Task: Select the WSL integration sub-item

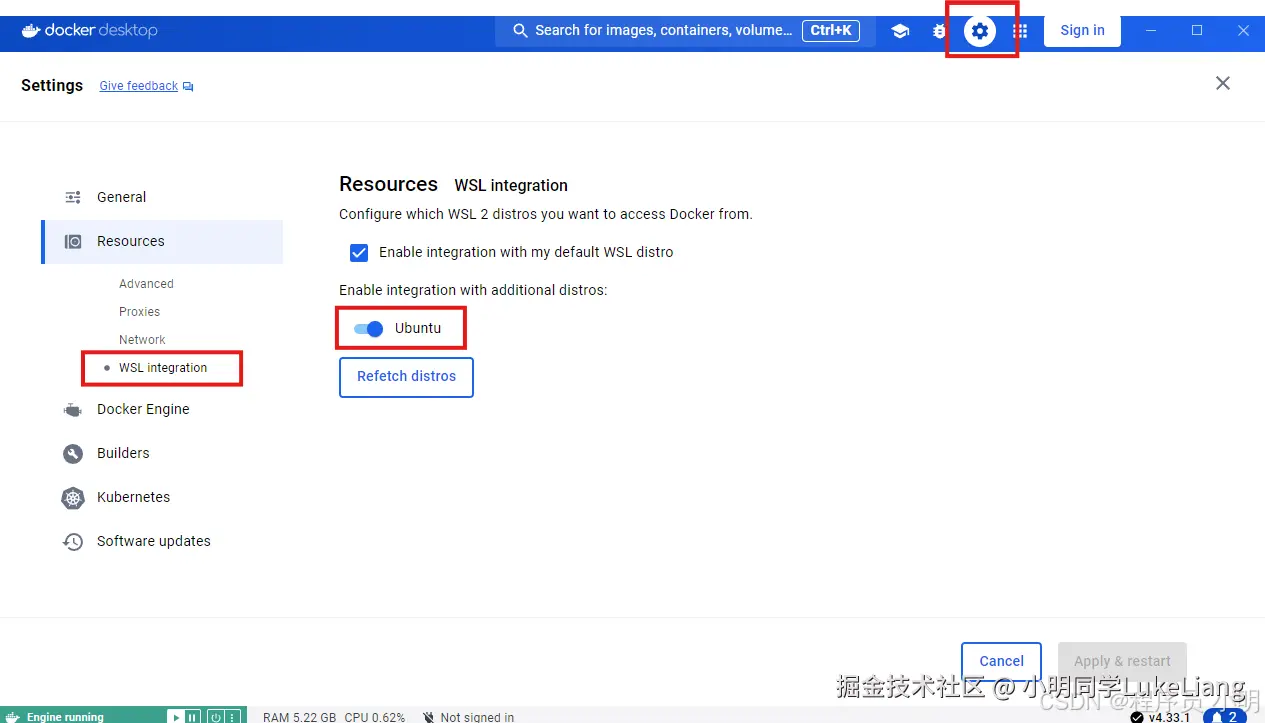Action: [163, 368]
